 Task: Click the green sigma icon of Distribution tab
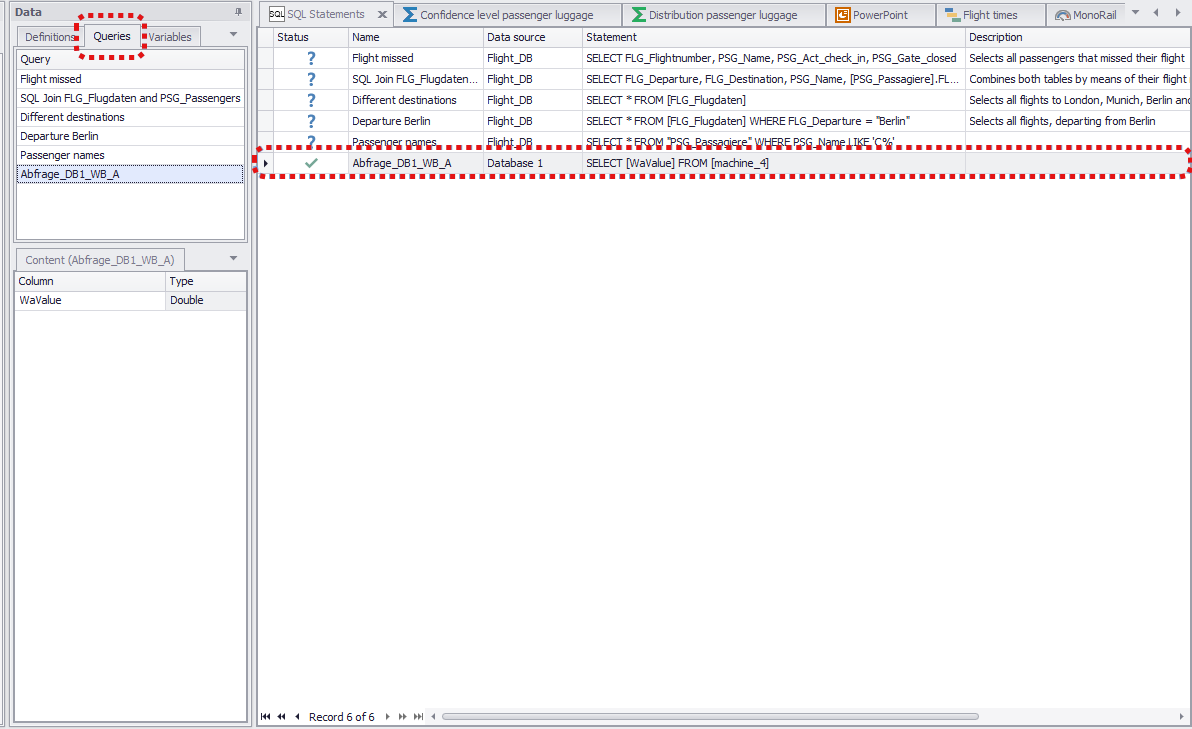coord(639,14)
